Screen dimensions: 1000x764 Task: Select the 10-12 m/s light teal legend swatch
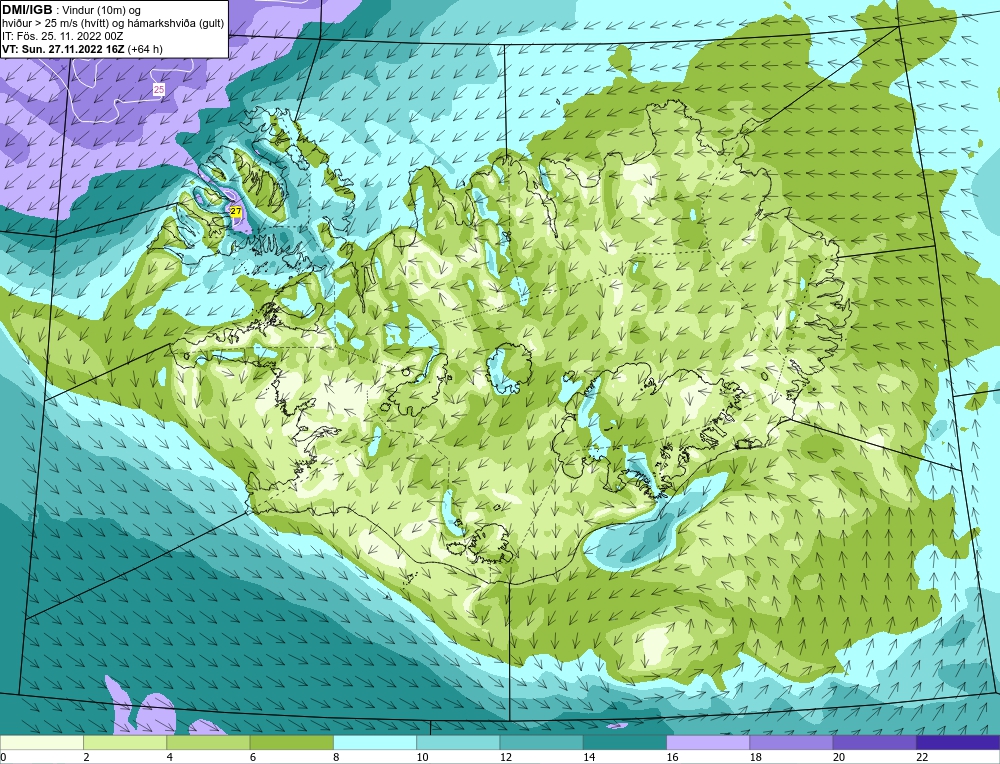[x=458, y=742]
